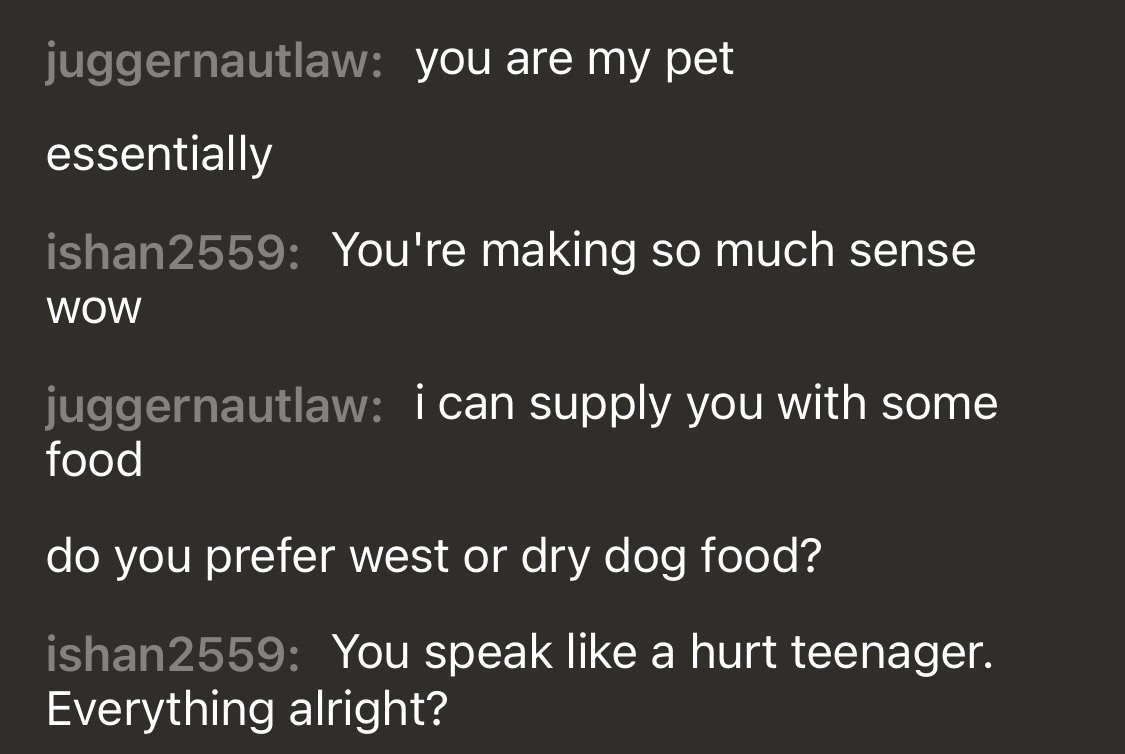Click the word "wow"
This screenshot has height=754, width=1125.
point(94,309)
